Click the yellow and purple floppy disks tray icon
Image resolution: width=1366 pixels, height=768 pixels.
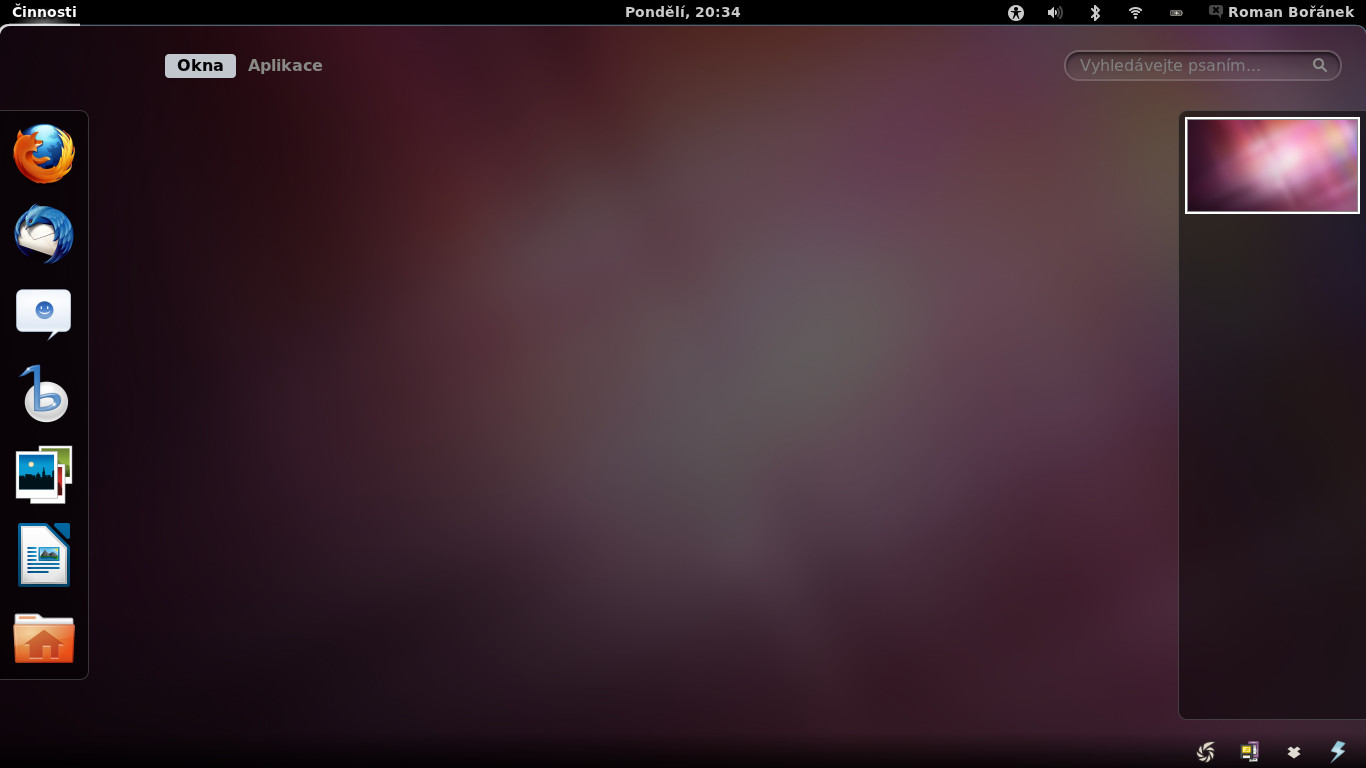tap(1250, 752)
